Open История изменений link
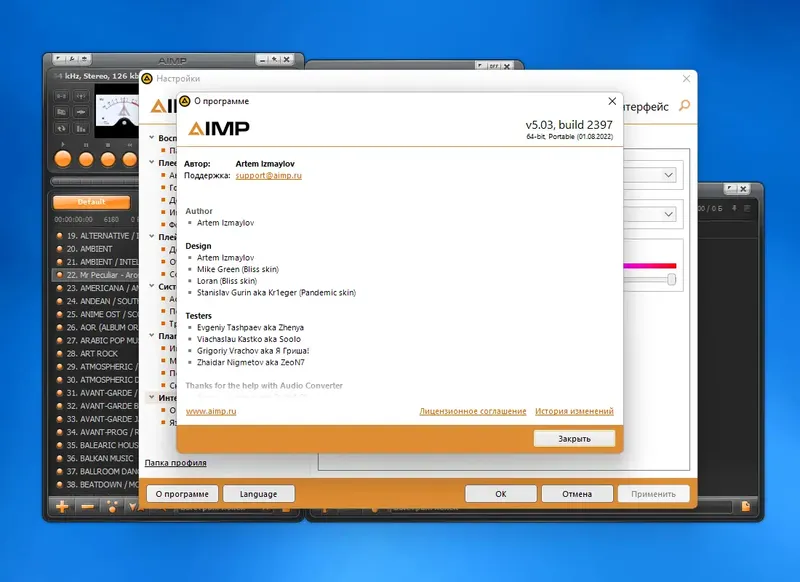Screen dimensions: 800x582 pos(574,411)
